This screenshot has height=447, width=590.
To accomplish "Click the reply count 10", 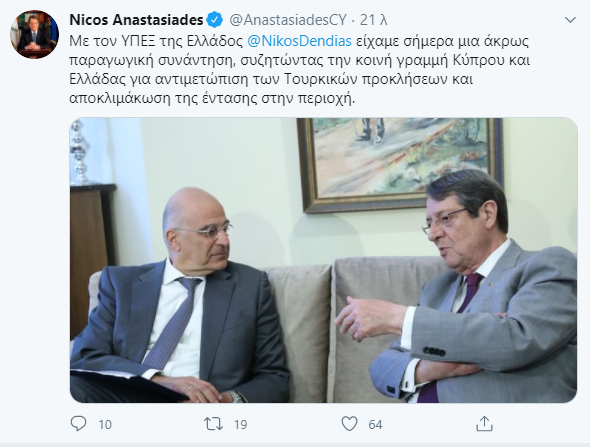I will click(105, 424).
